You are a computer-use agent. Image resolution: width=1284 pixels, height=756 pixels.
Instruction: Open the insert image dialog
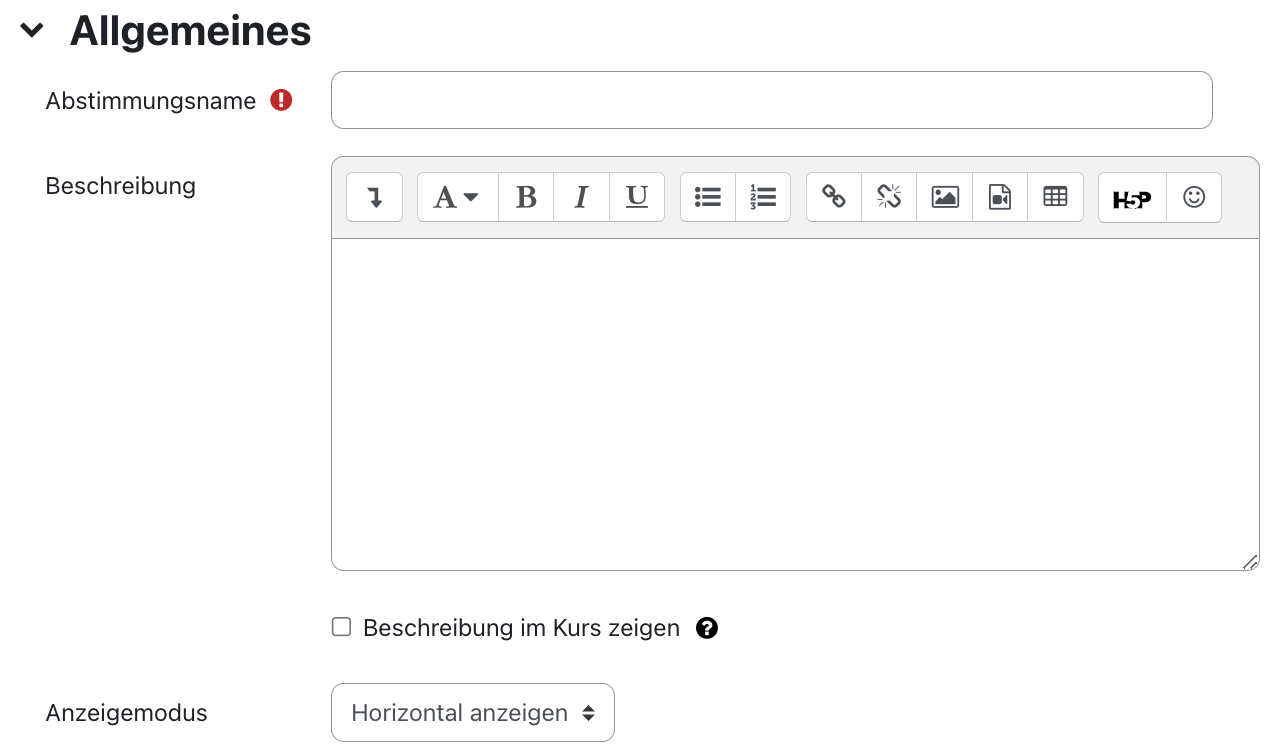point(944,197)
